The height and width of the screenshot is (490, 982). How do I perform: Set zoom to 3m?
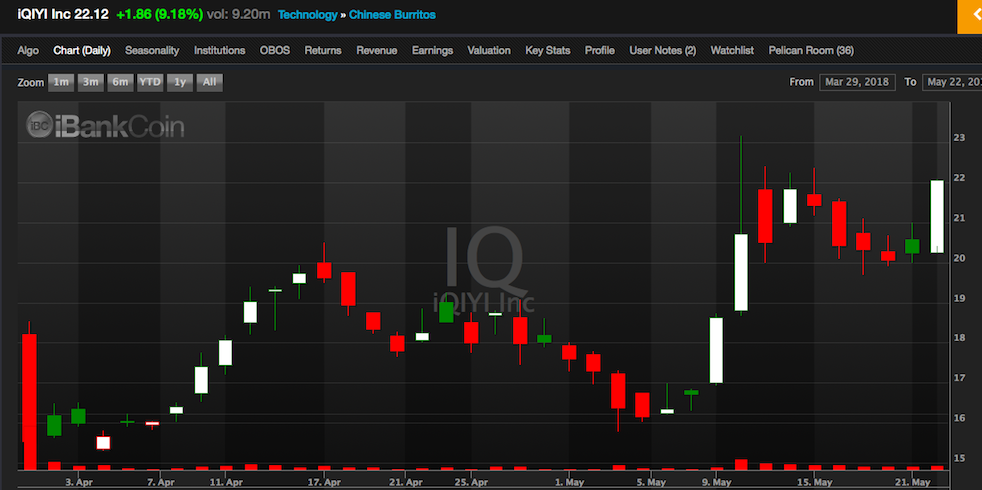click(x=91, y=82)
